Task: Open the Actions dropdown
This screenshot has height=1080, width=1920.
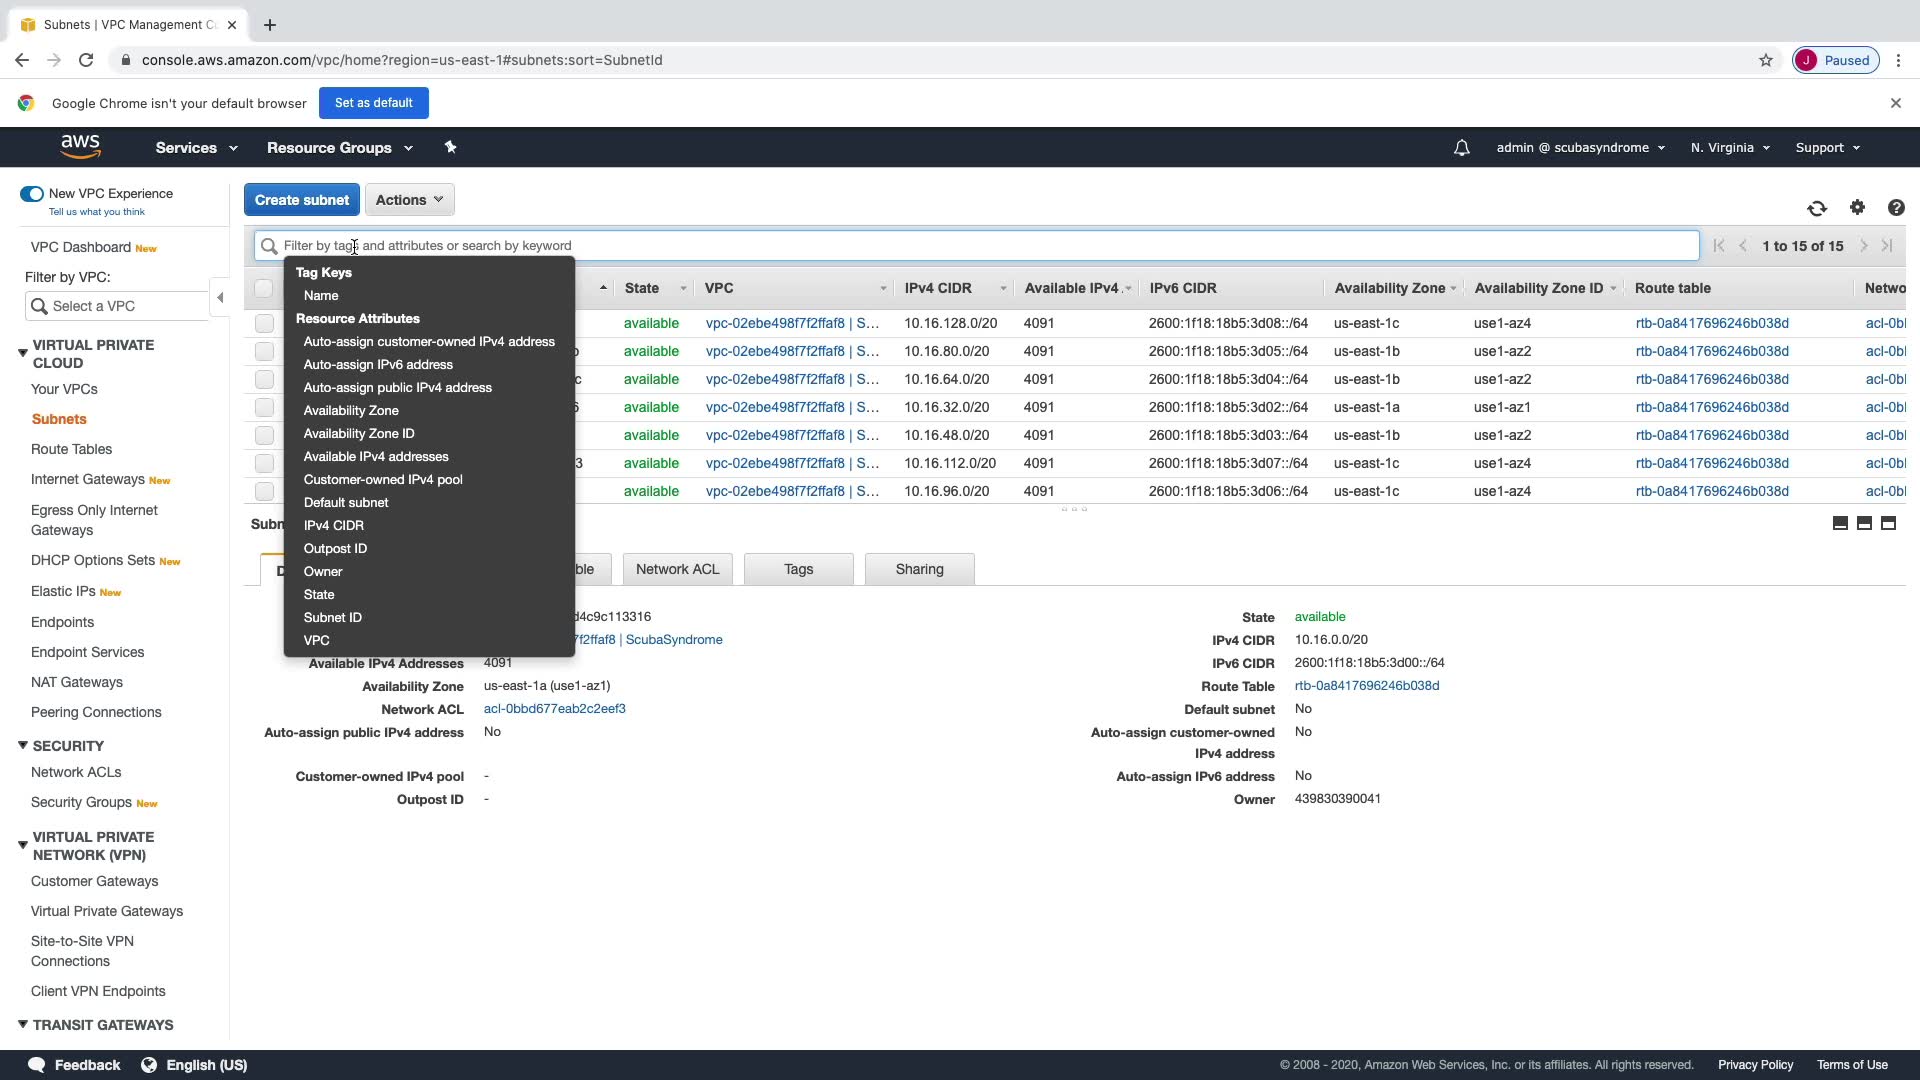Action: pyautogui.click(x=409, y=200)
